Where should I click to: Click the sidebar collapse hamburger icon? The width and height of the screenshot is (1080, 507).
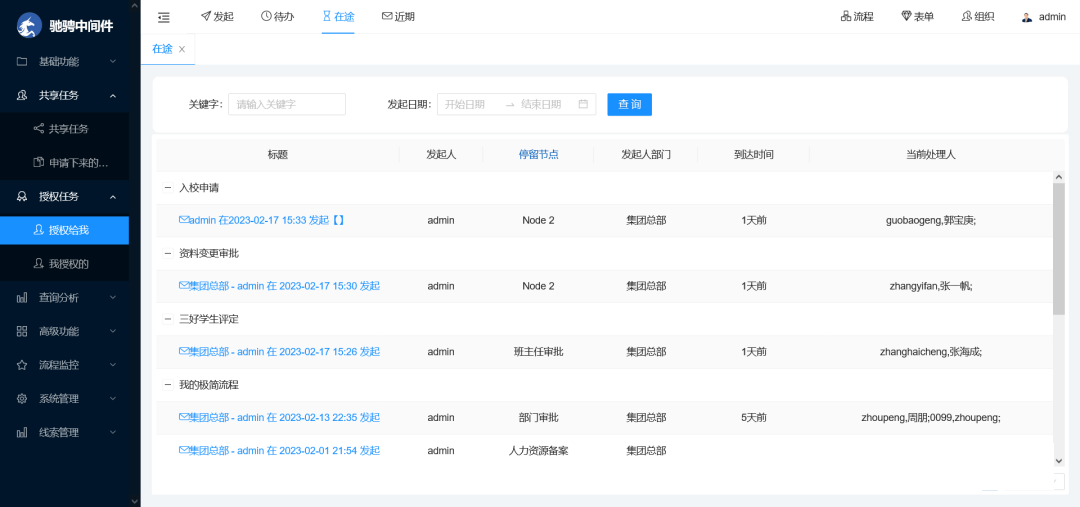164,17
